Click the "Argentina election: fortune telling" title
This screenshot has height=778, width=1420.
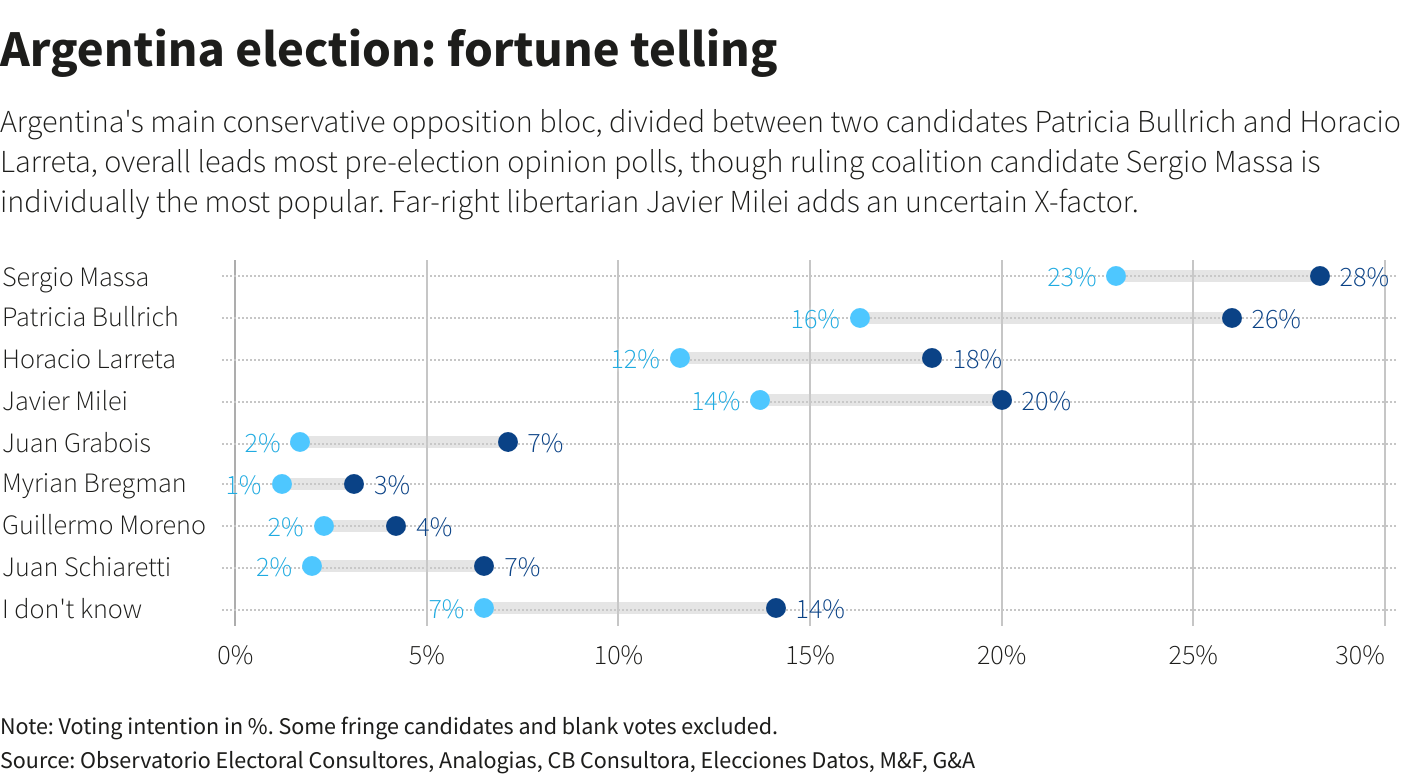coord(389,50)
